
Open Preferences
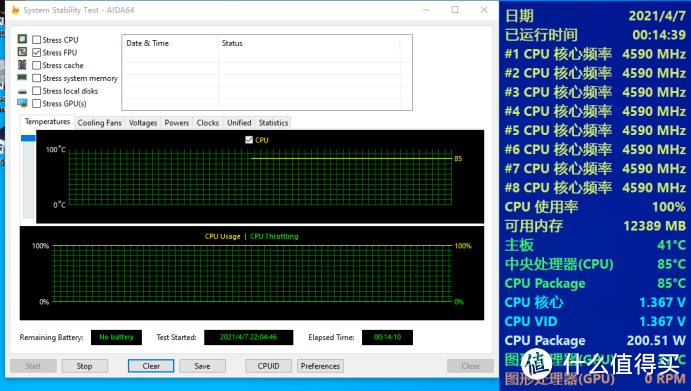[x=320, y=366]
